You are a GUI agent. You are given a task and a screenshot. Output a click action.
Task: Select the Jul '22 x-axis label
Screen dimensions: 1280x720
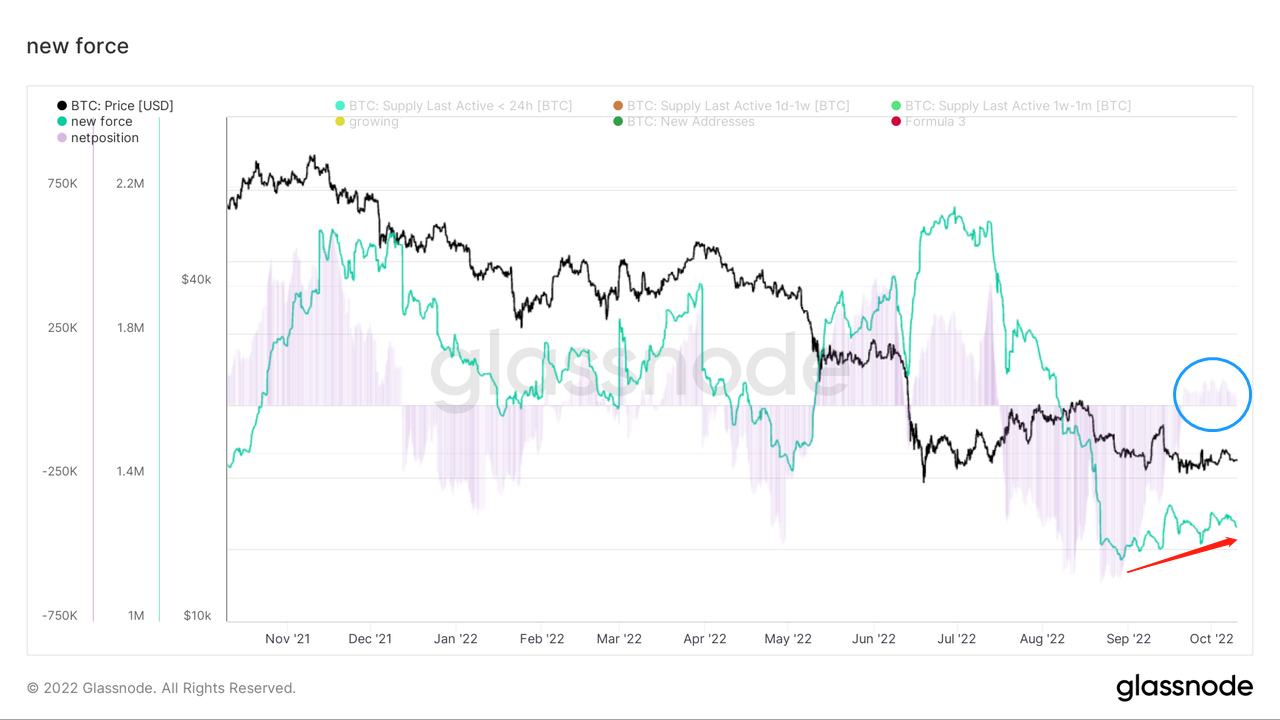[x=958, y=638]
